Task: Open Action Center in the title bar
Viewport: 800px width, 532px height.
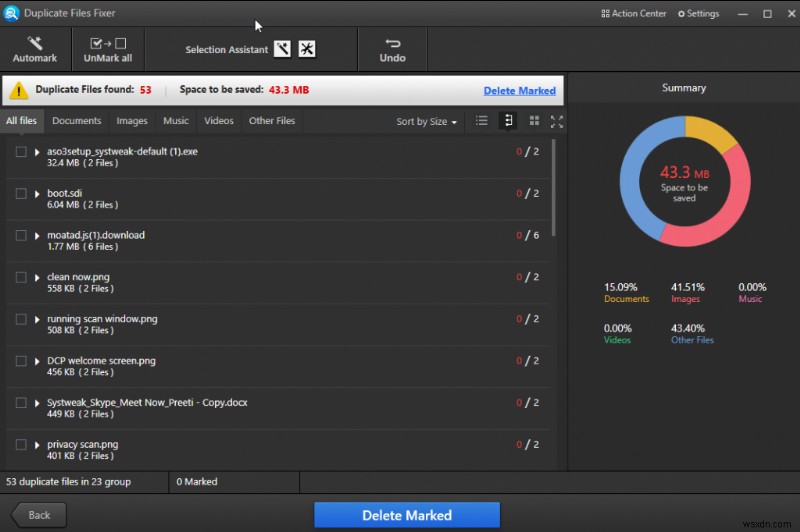Action: point(634,14)
